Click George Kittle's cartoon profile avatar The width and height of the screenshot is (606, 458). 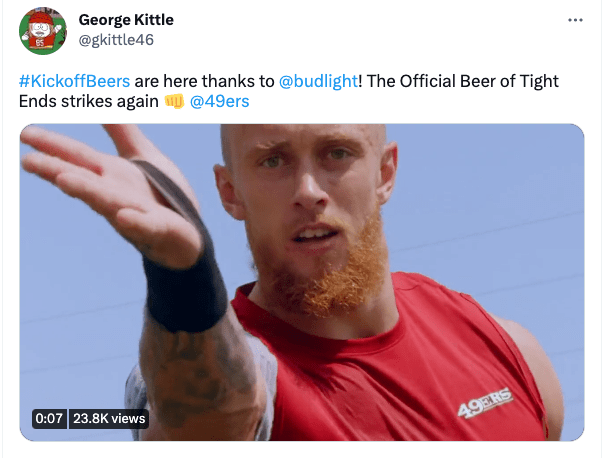coord(43,31)
